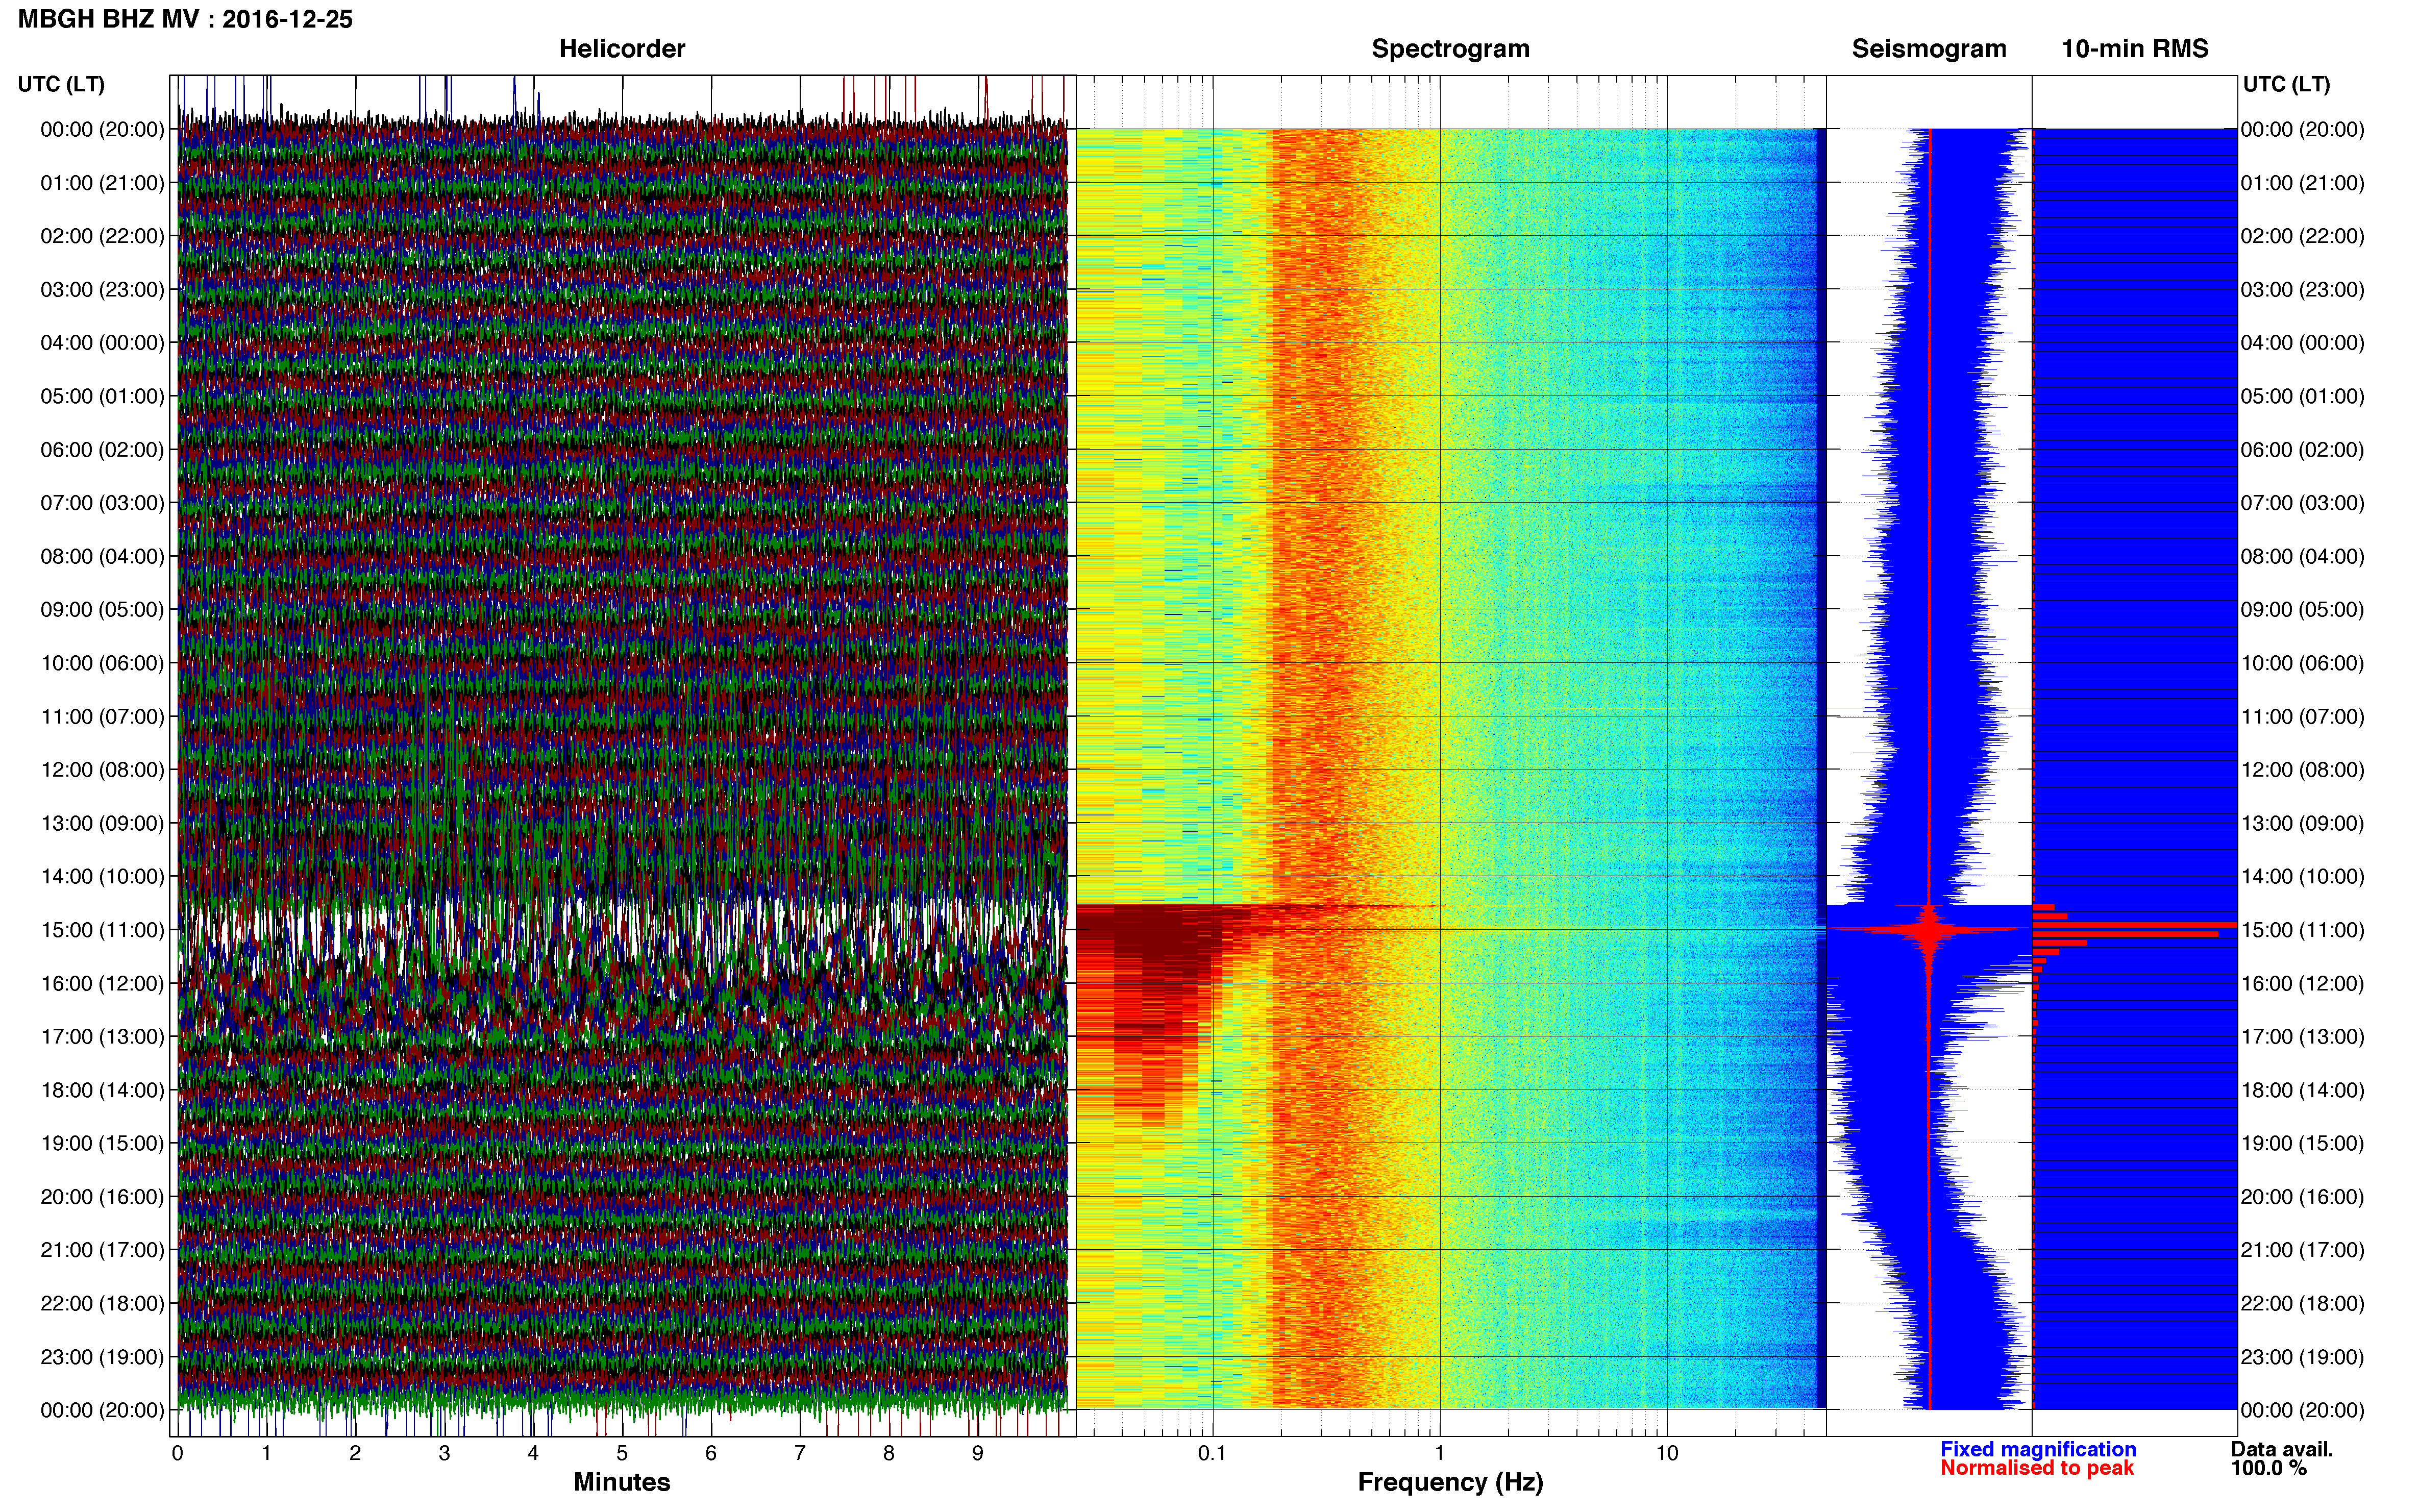Screen dimensions: 2419x1512
Task: Click the '6' tick on the Minutes axis
Action: 711,1454
